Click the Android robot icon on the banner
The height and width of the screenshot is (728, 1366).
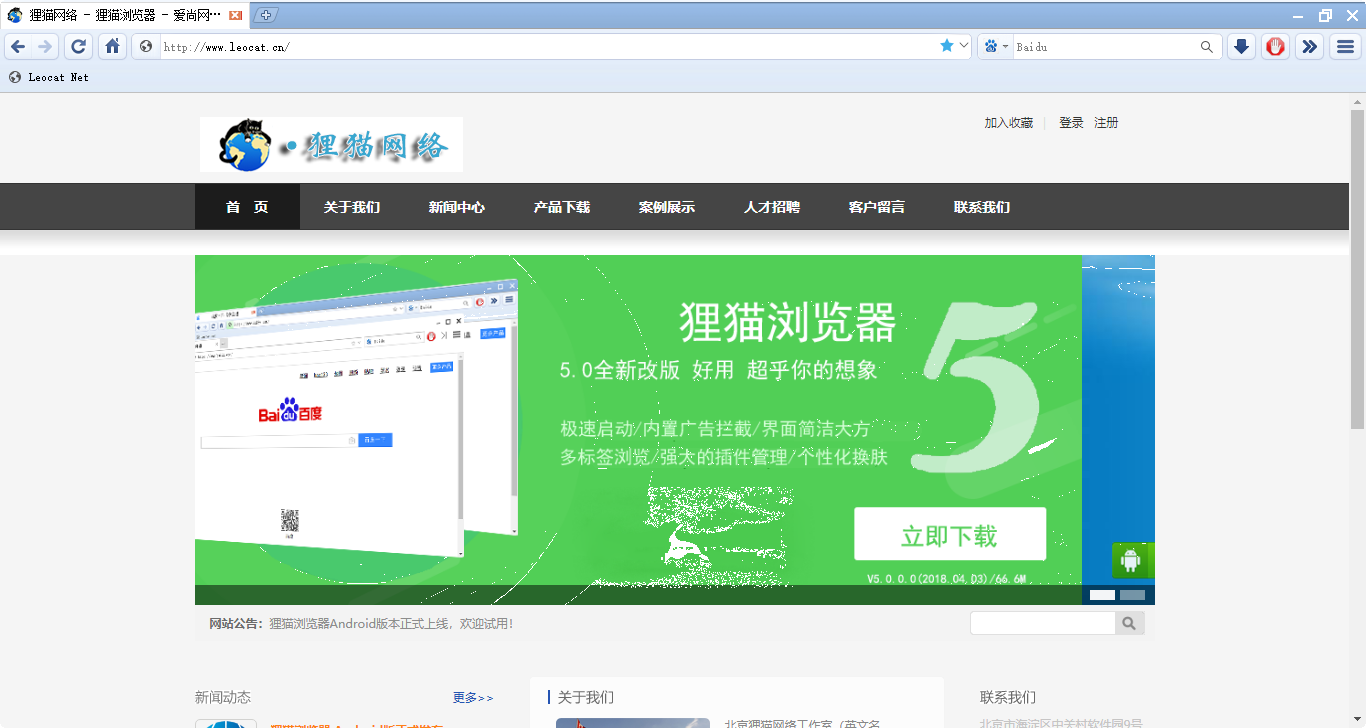pyautogui.click(x=1131, y=560)
